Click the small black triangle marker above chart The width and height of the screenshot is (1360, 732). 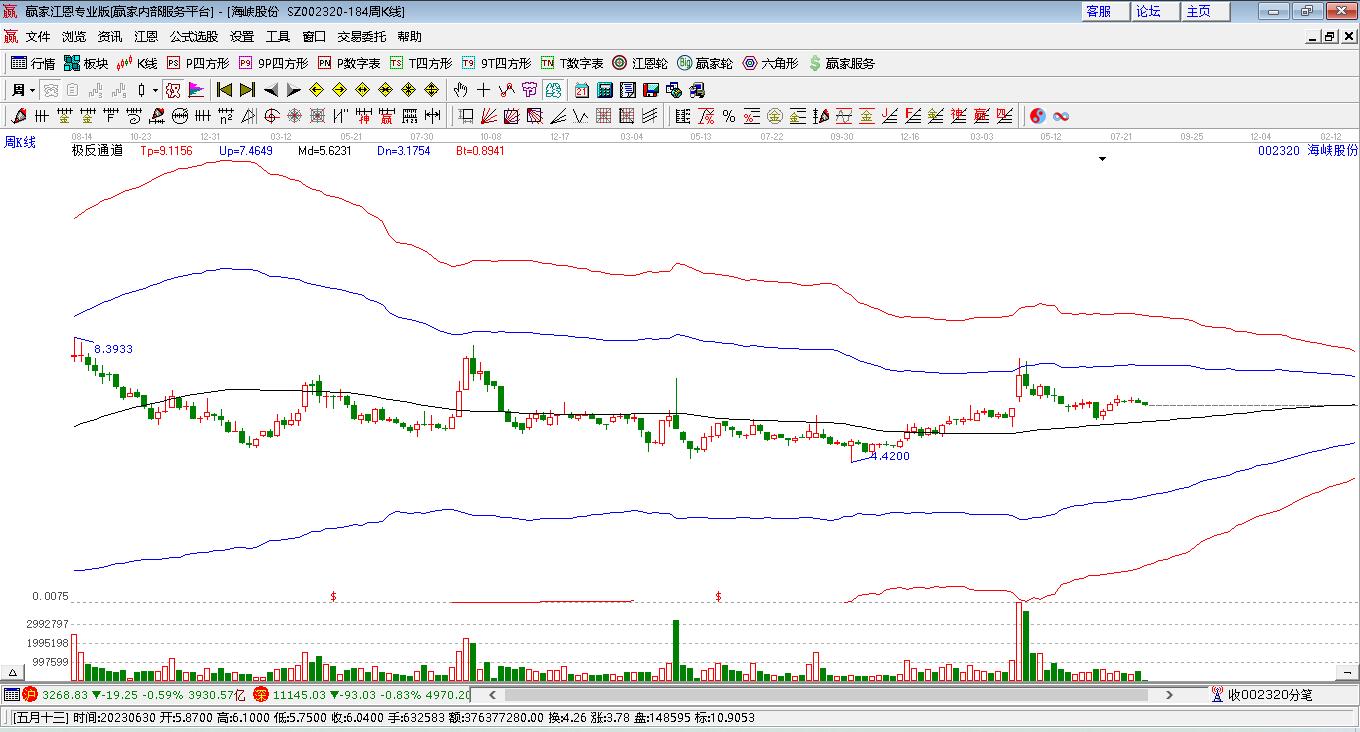pos(1102,159)
